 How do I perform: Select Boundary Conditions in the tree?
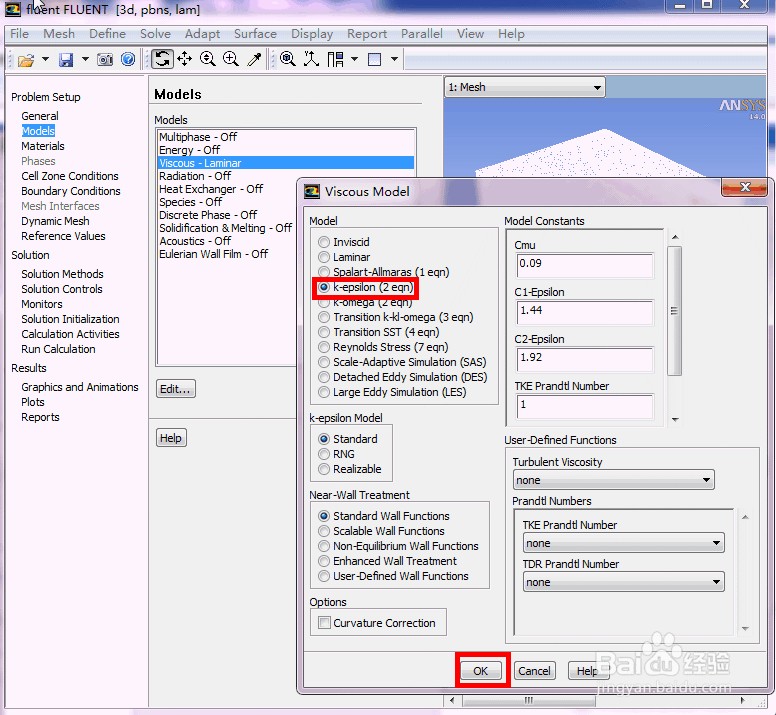click(71, 191)
